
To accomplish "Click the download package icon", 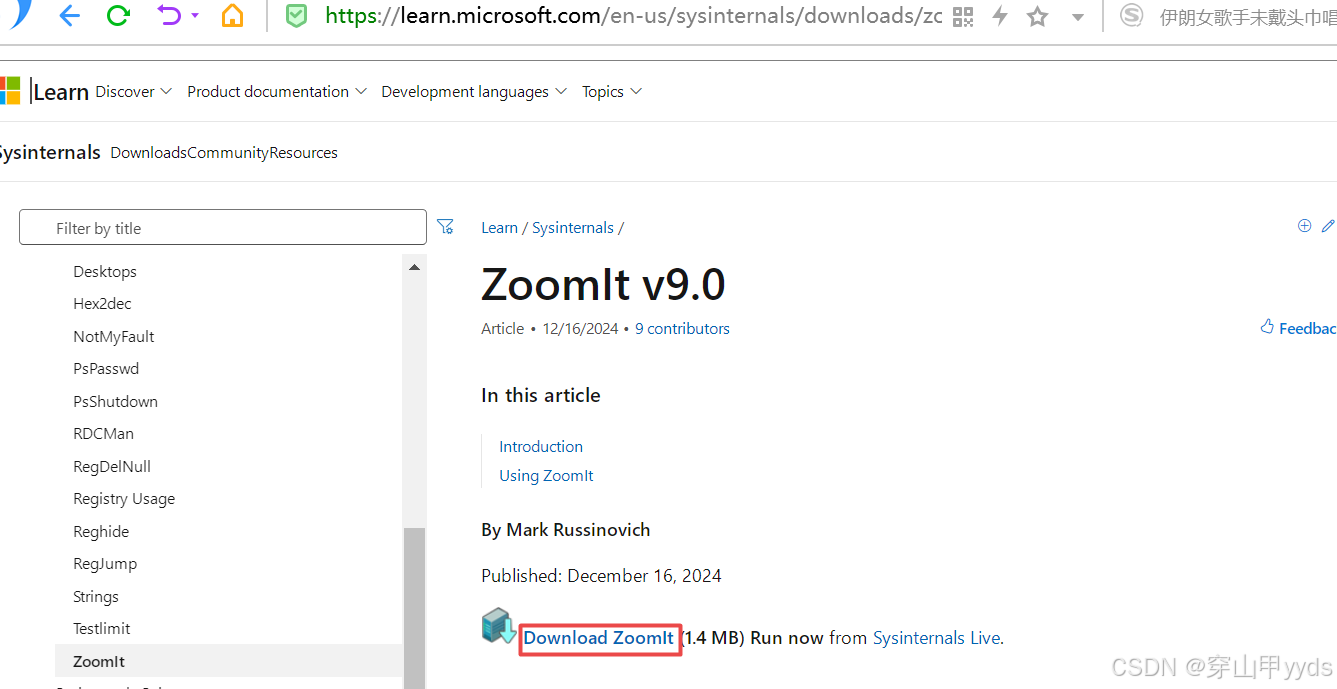I will [498, 626].
